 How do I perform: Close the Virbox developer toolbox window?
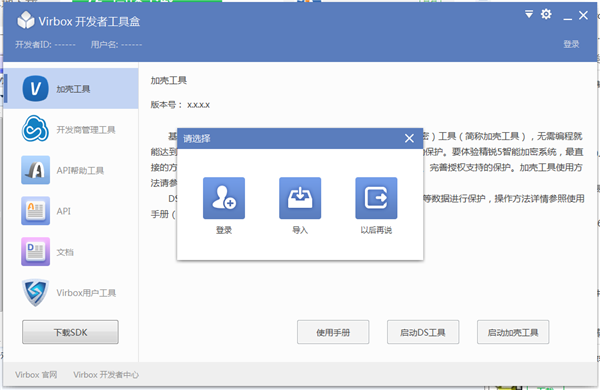coord(583,15)
